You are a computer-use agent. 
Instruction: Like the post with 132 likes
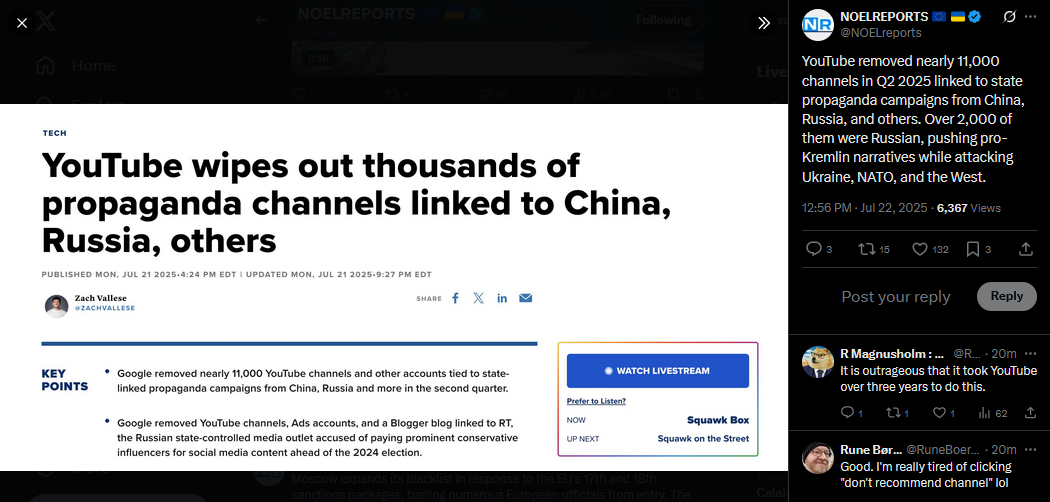(x=920, y=249)
